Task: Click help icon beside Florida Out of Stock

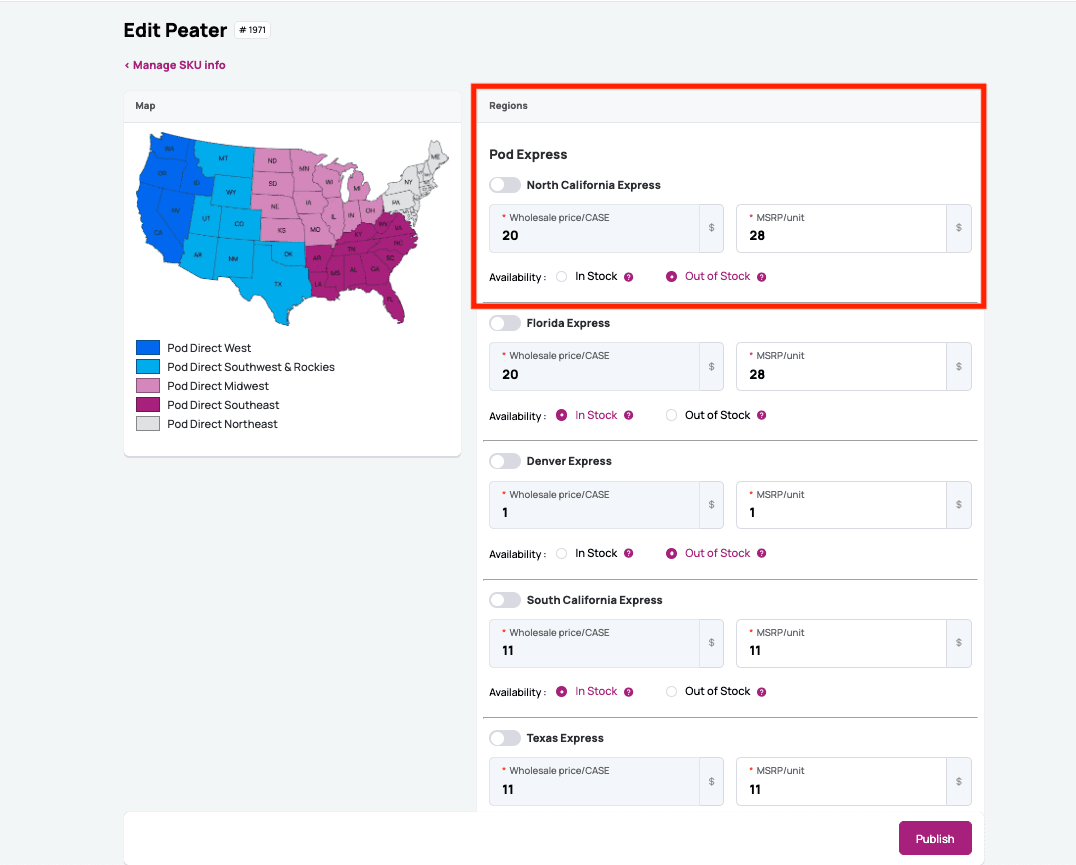Action: (762, 415)
